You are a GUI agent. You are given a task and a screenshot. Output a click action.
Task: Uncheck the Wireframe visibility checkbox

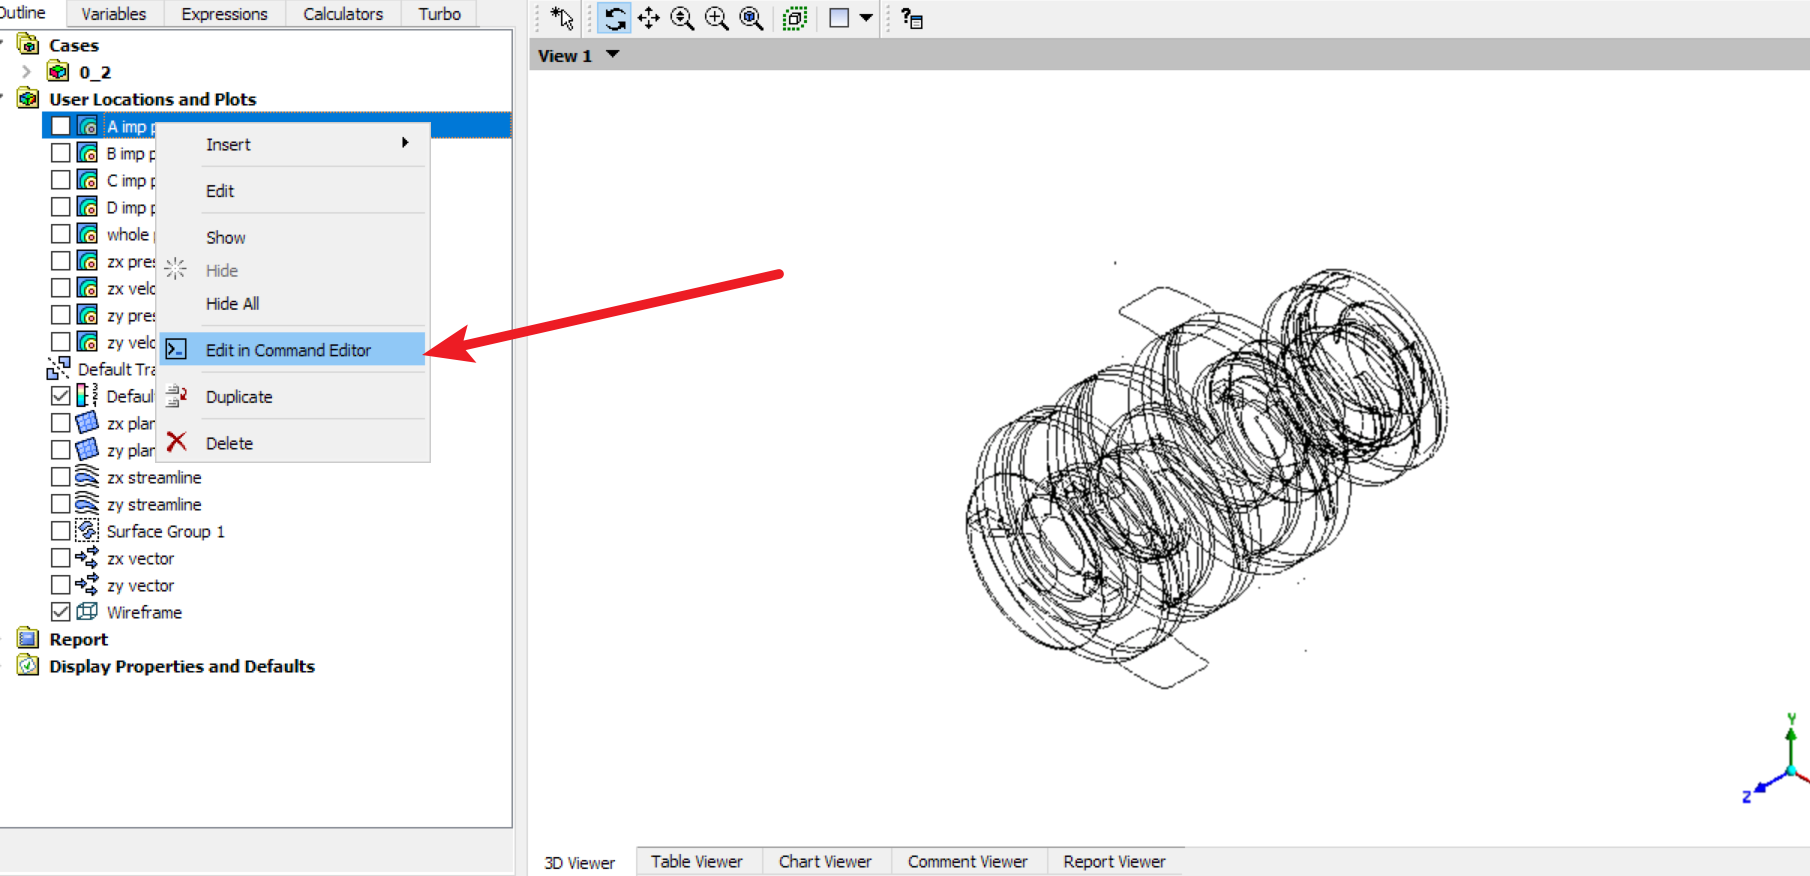[x=61, y=612]
